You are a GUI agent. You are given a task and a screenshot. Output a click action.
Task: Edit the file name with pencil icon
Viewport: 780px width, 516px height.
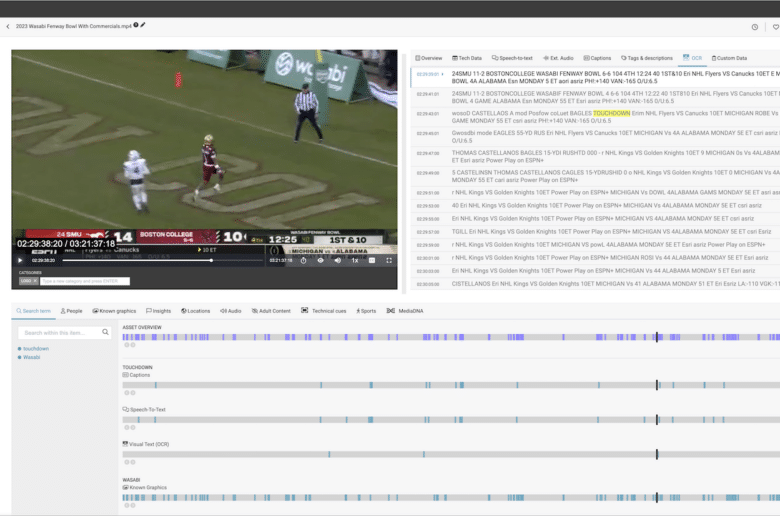pos(143,25)
